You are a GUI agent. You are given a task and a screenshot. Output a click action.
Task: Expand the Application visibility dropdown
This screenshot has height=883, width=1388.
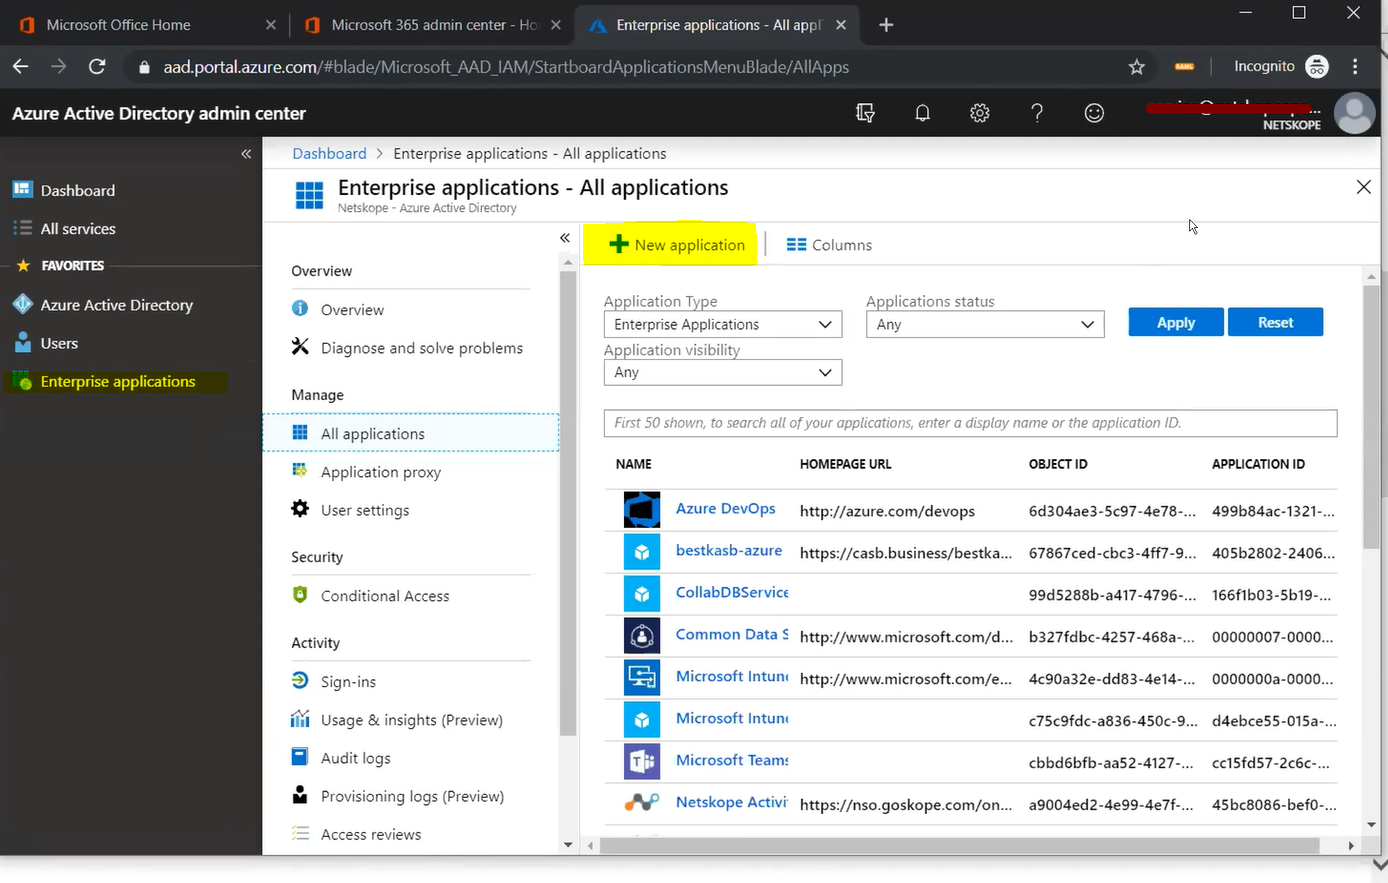point(722,372)
